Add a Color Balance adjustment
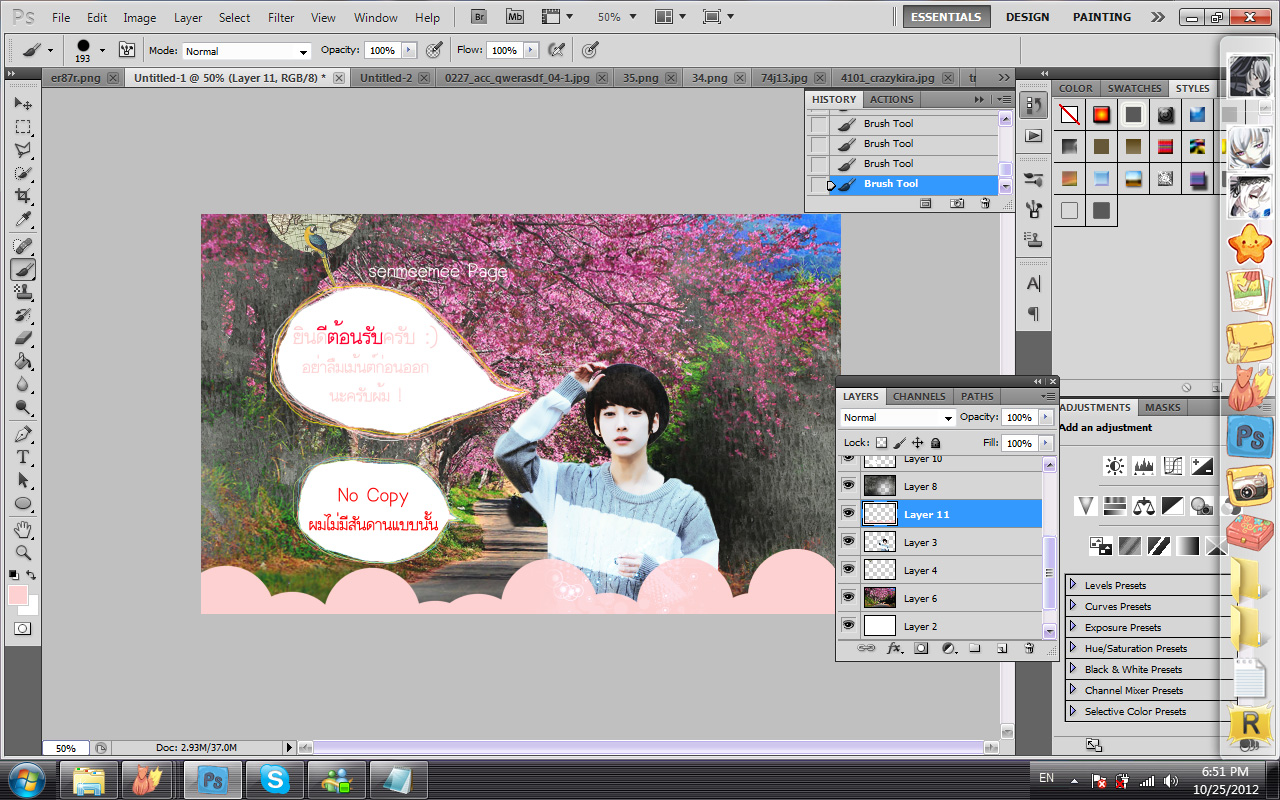Image resolution: width=1280 pixels, height=800 pixels. (1143, 505)
